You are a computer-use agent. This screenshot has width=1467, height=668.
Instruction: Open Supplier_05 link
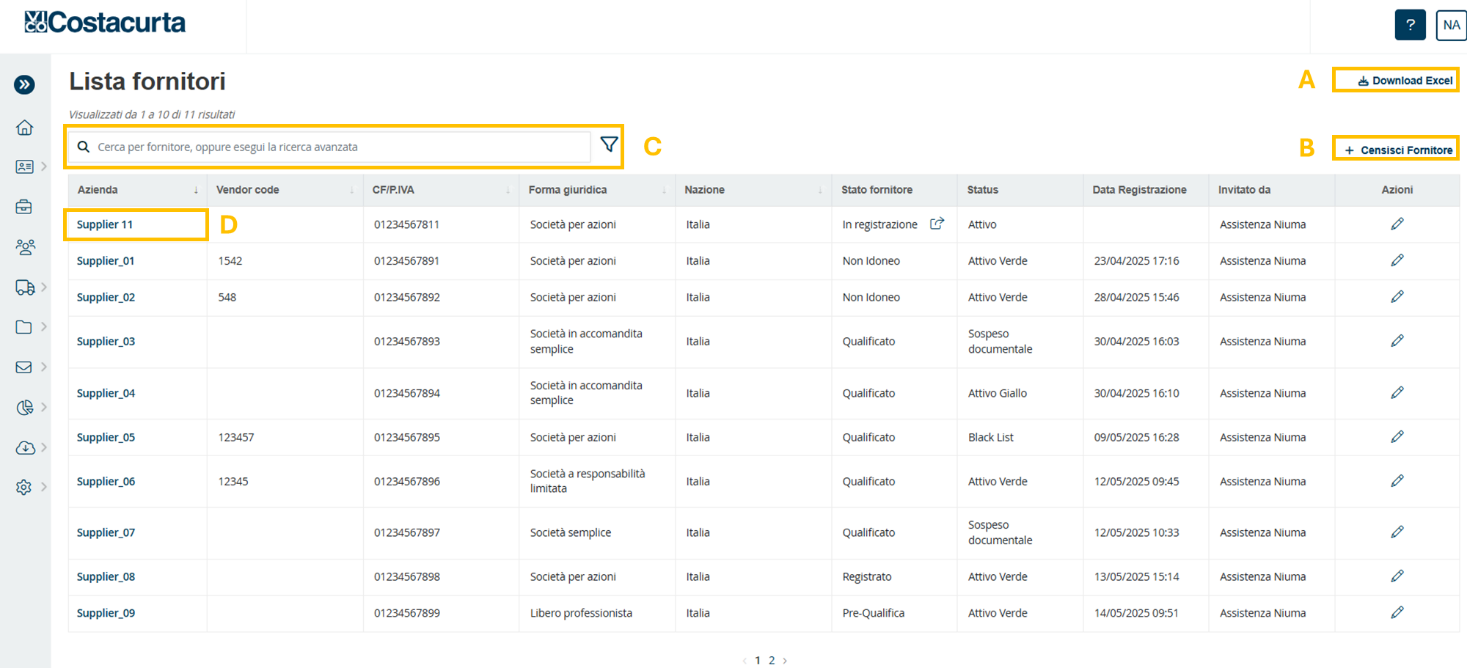(106, 437)
